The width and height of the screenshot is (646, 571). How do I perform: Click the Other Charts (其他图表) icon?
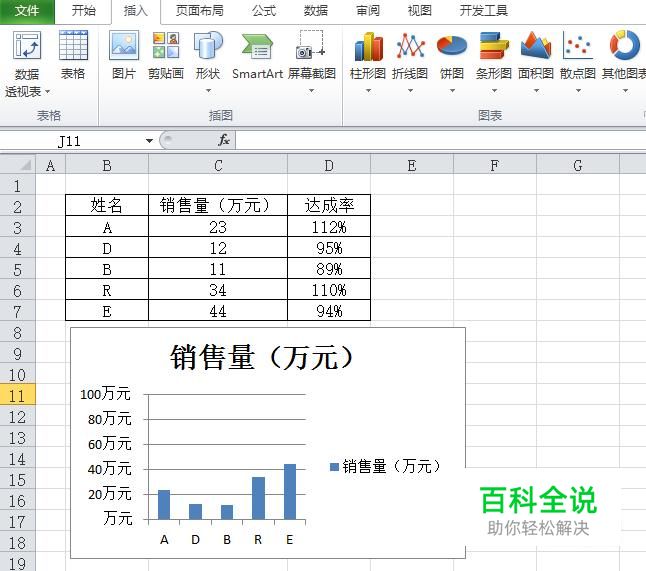pos(625,45)
